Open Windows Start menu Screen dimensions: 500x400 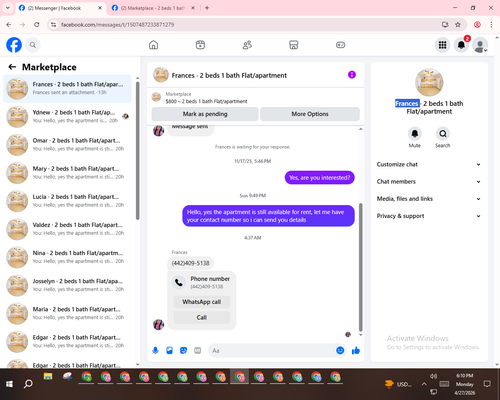coord(9,384)
